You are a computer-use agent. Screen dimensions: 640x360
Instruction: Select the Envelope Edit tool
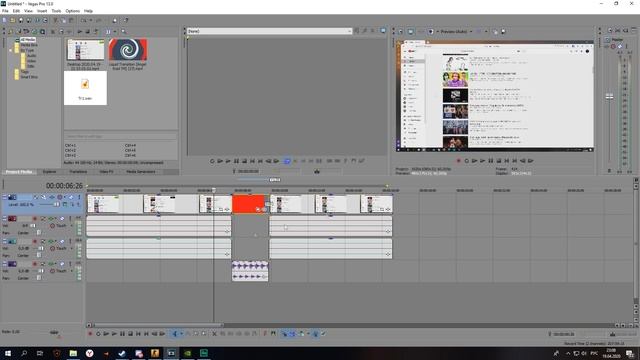pos(188,334)
